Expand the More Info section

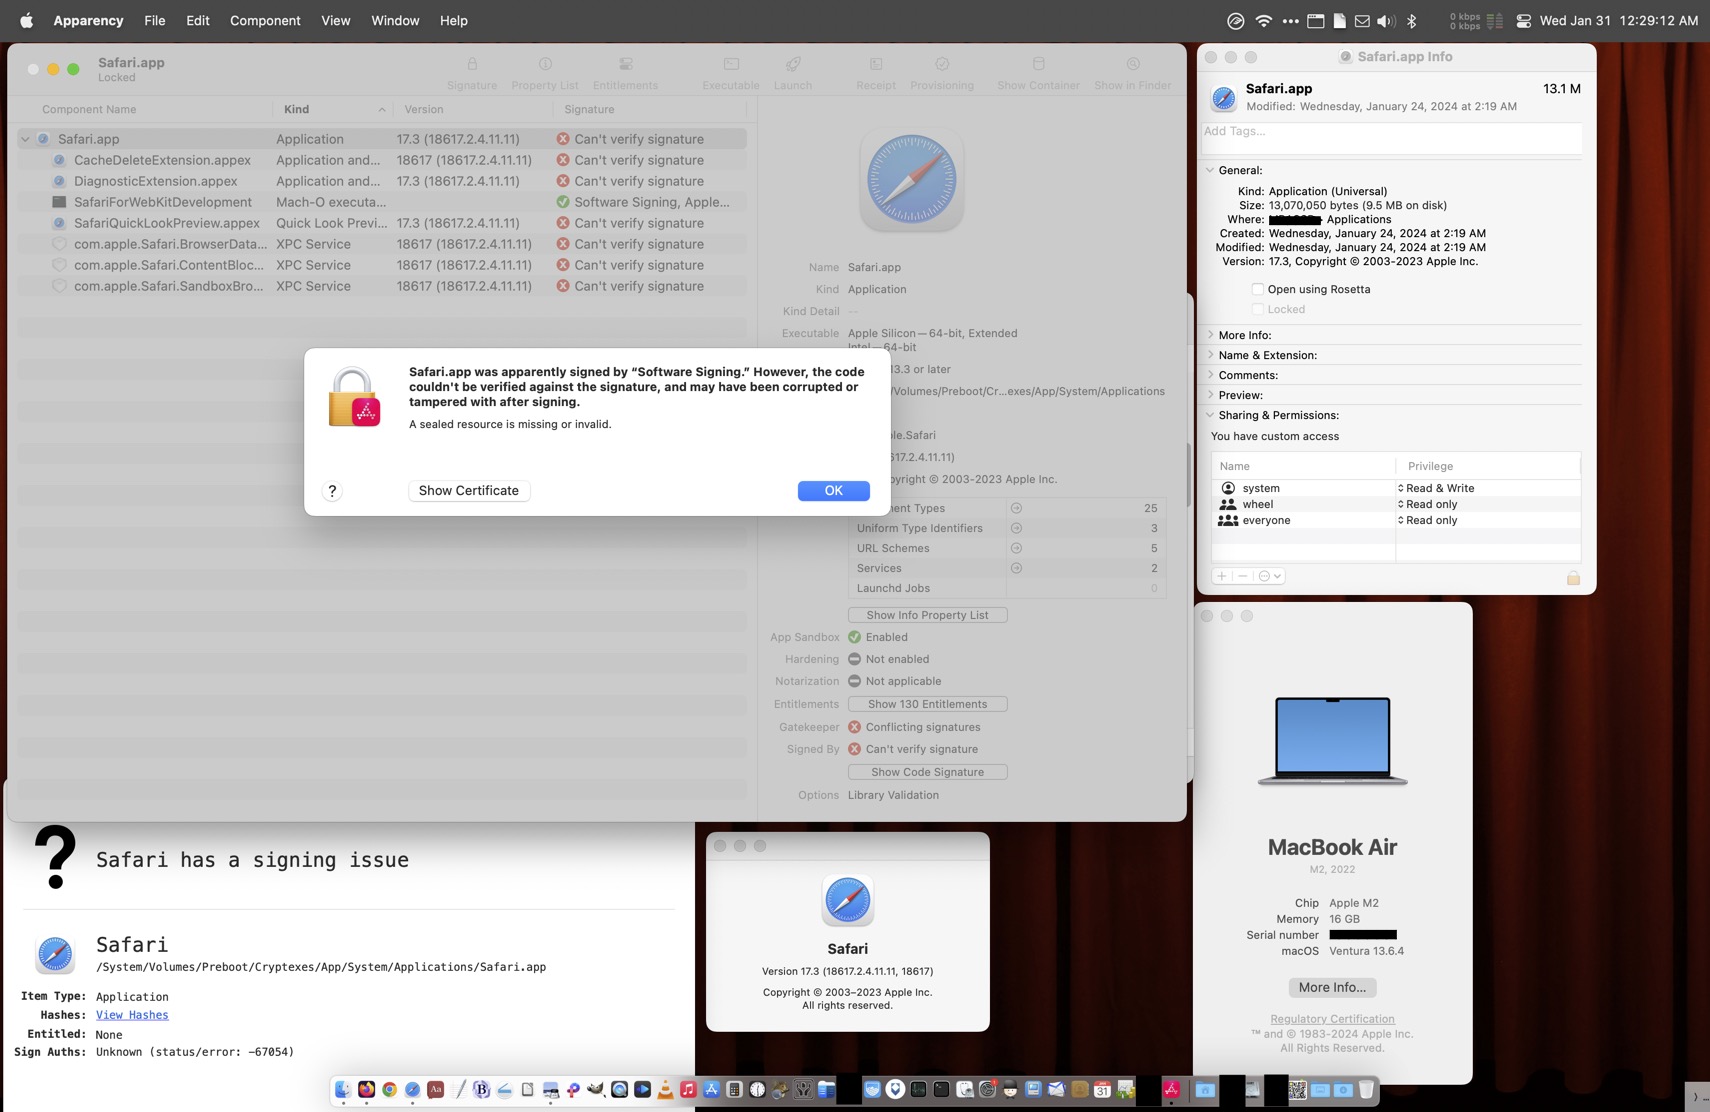[1210, 335]
